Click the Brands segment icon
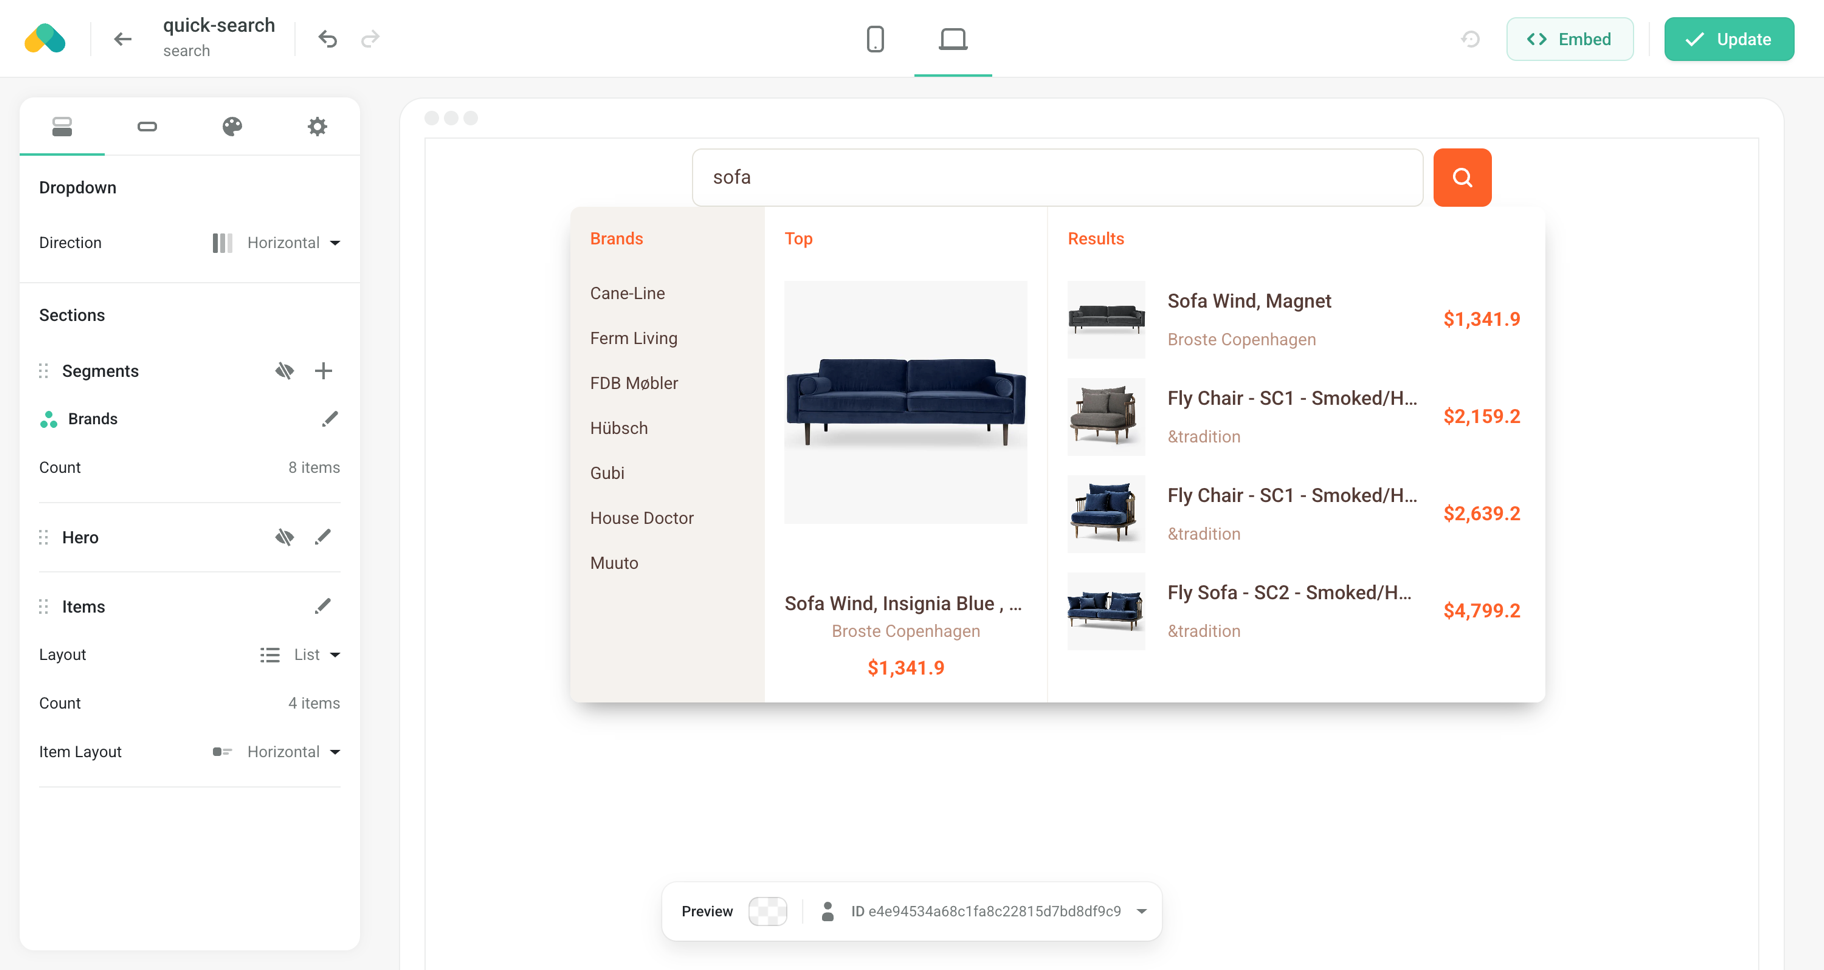 (x=48, y=419)
